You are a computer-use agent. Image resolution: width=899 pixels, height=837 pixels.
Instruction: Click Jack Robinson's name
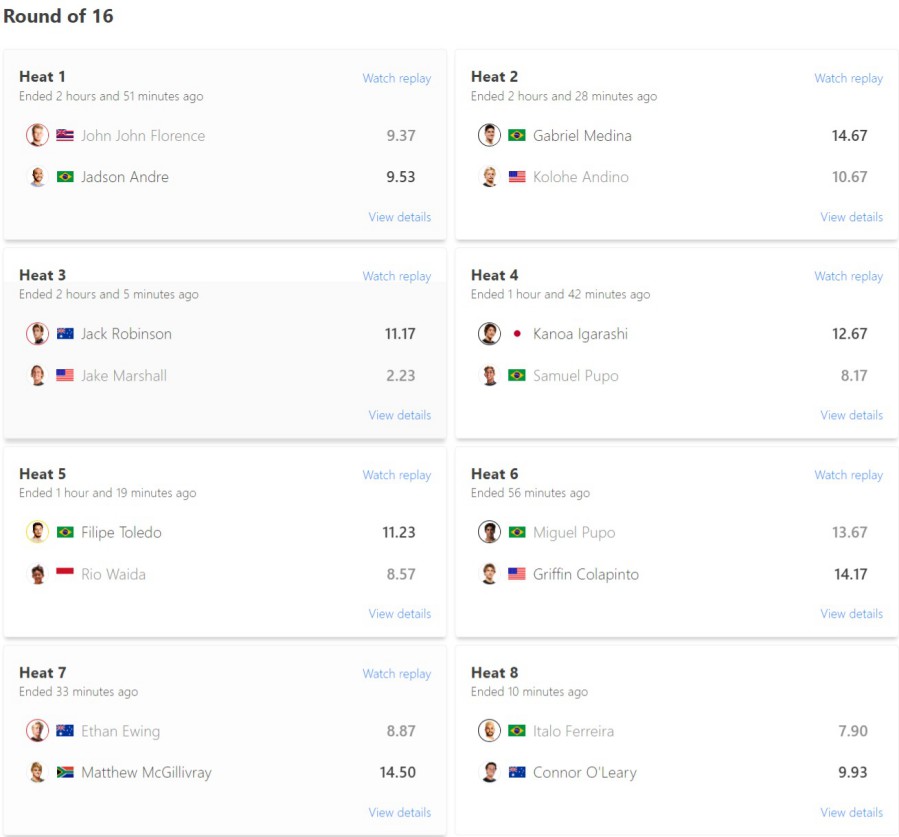[126, 334]
